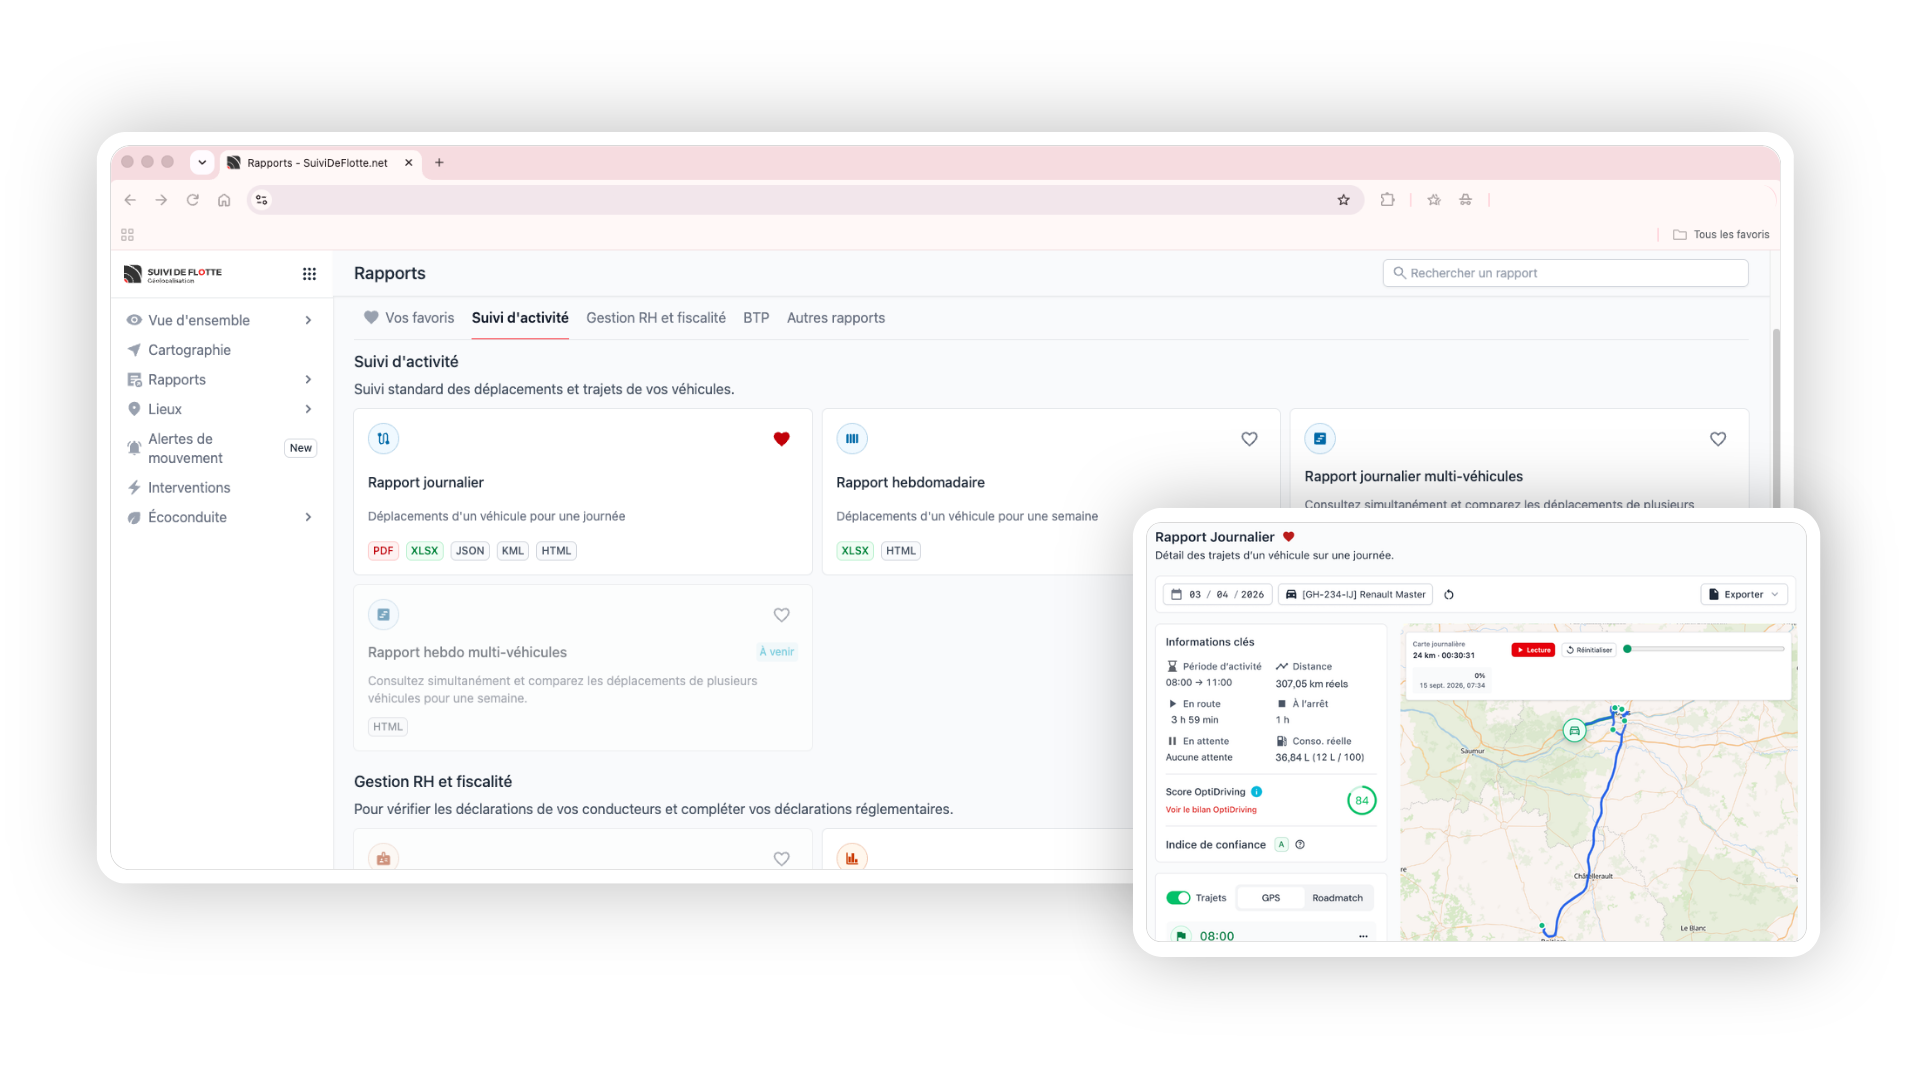Image resolution: width=1917 pixels, height=1079 pixels.
Task: Click the Indice de confiance help icon
Action: [1300, 845]
